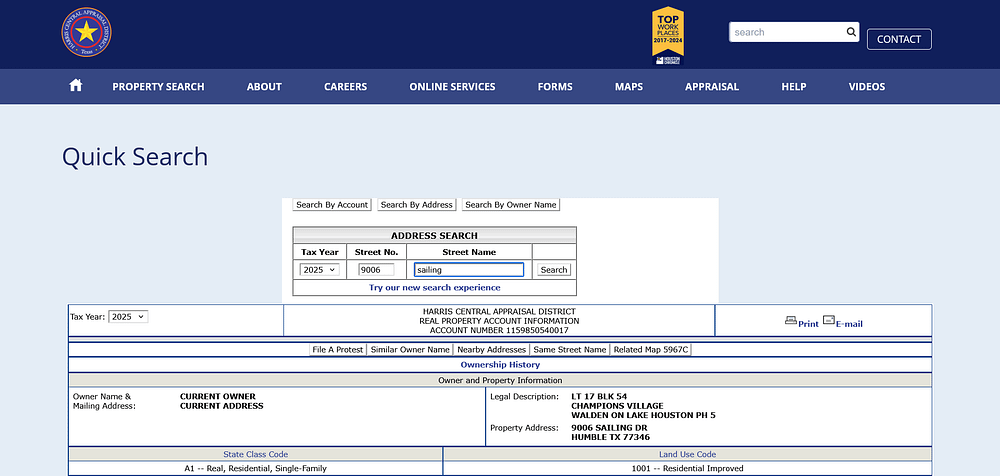The image size is (1000, 476).
Task: Click CHAMPIONS VILLAGE text
Action: click(617, 406)
